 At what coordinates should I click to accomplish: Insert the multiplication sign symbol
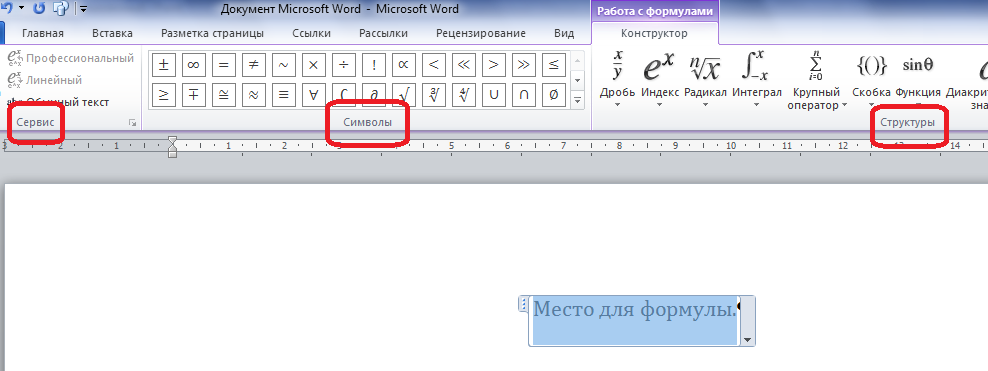pos(314,64)
